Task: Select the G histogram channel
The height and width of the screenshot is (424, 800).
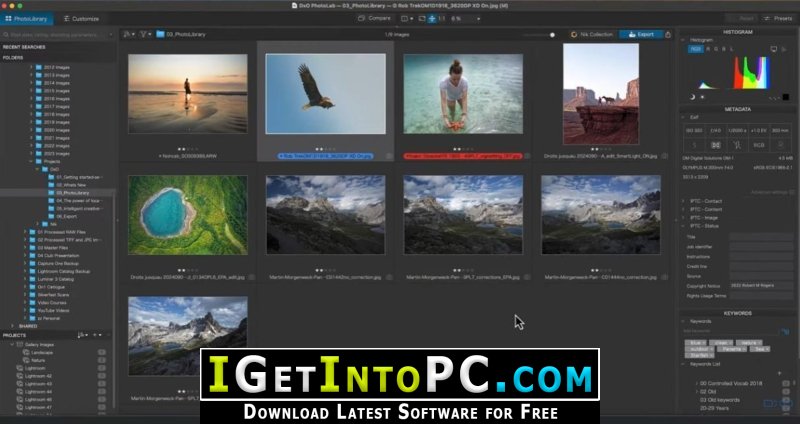Action: (x=716, y=49)
